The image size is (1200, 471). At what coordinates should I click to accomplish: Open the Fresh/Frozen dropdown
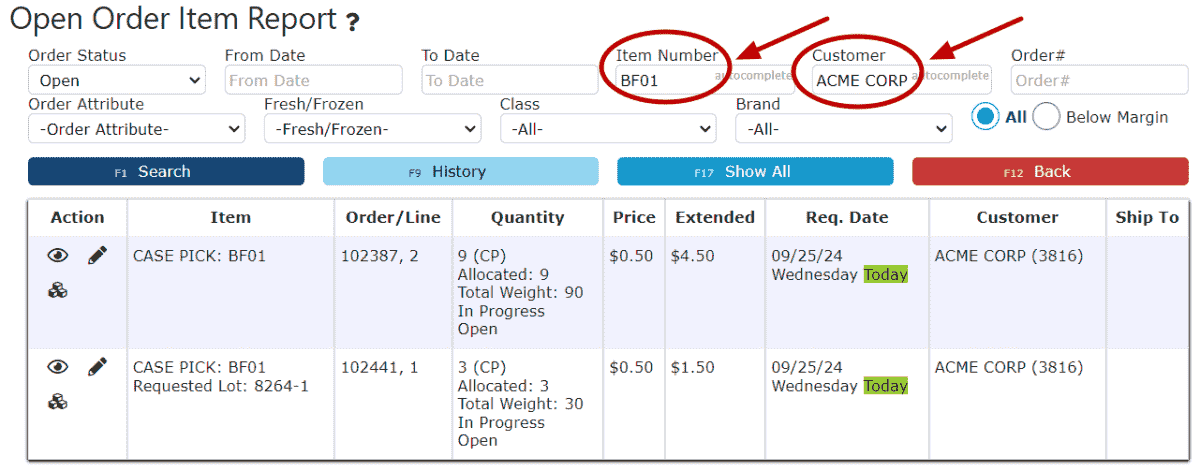tap(373, 129)
